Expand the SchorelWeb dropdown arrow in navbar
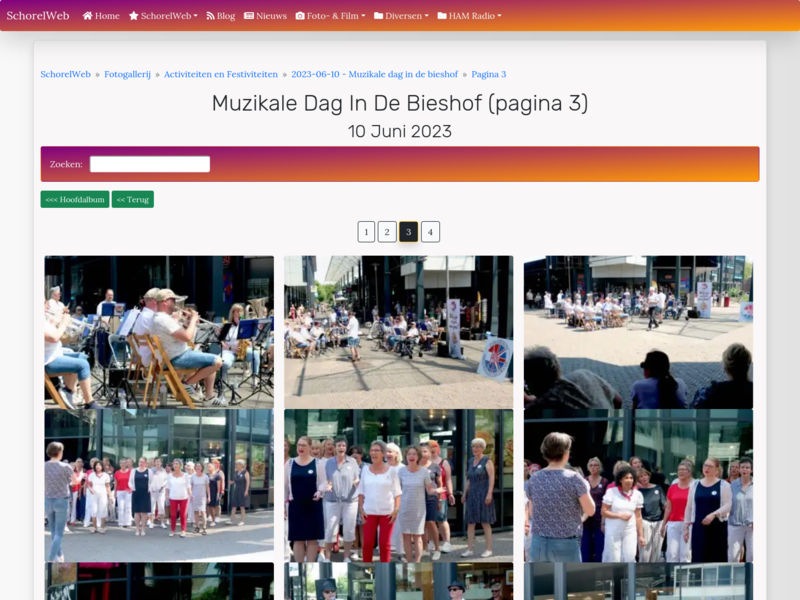The height and width of the screenshot is (600, 800). 195,16
